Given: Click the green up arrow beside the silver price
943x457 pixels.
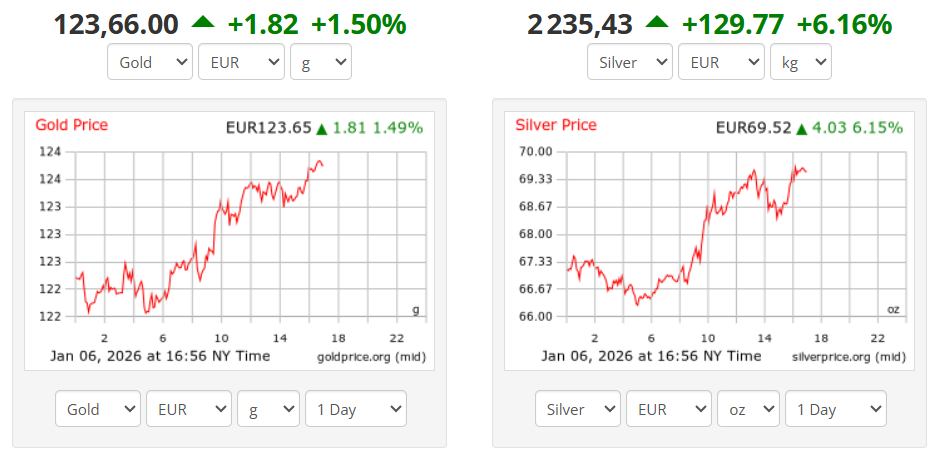Looking at the screenshot, I should click(656, 22).
